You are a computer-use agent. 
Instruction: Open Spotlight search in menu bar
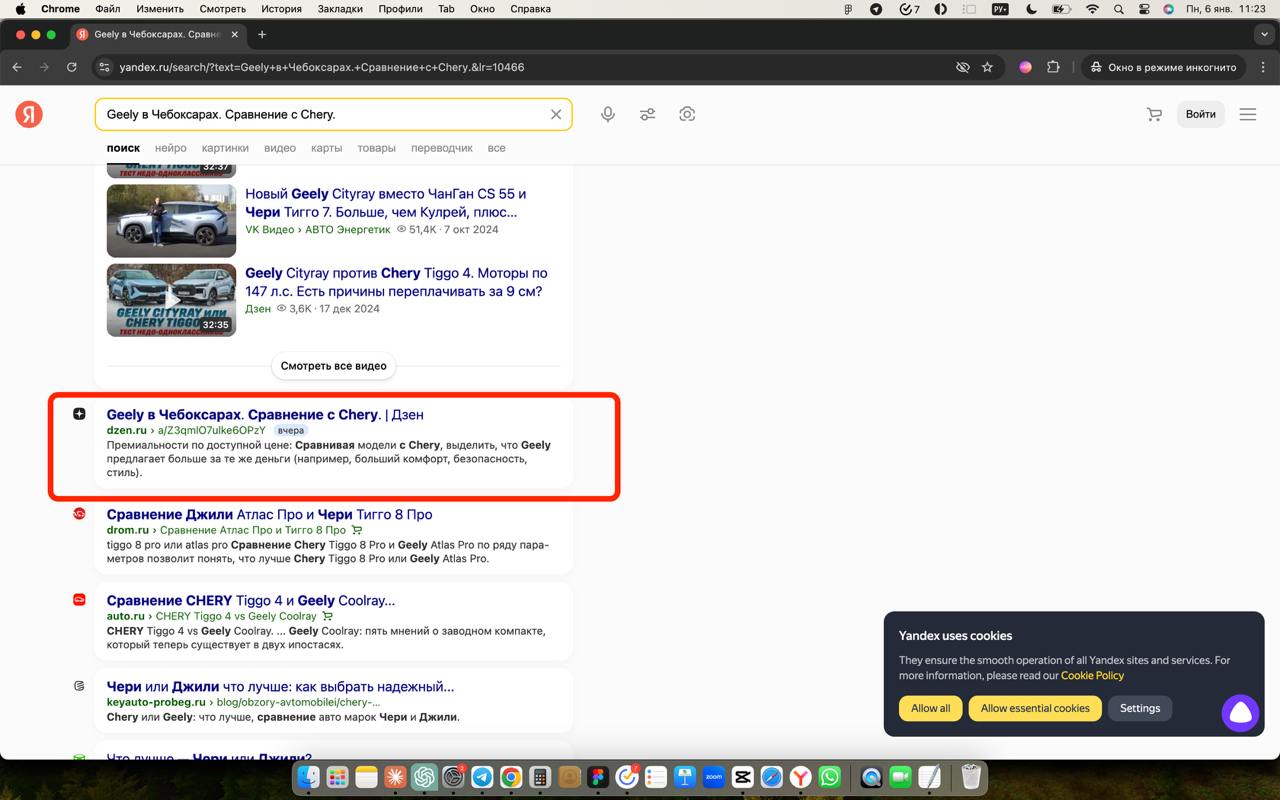point(1119,9)
